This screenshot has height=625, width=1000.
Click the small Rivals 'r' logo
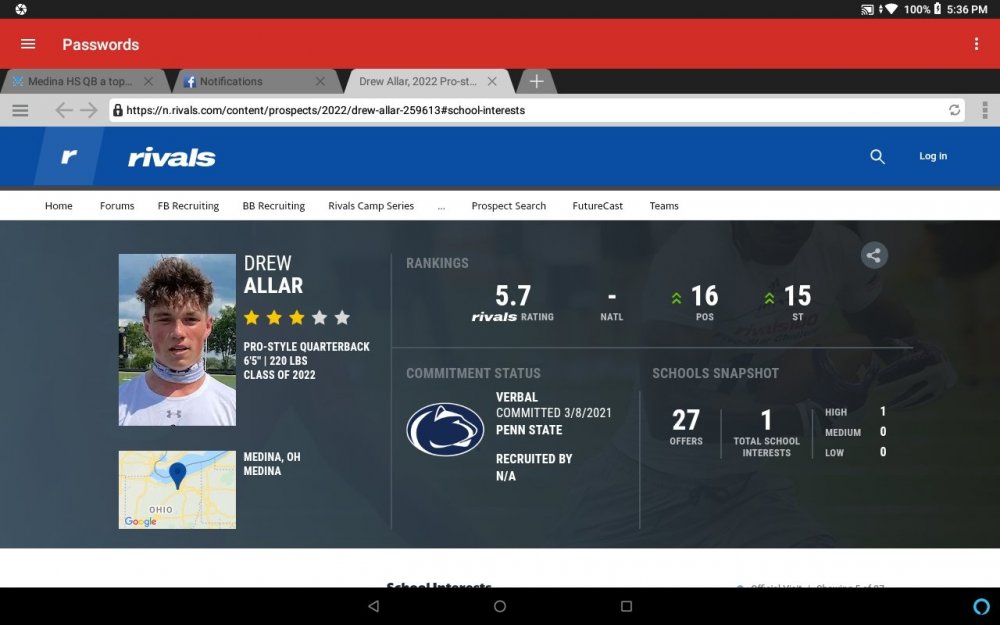coord(69,156)
